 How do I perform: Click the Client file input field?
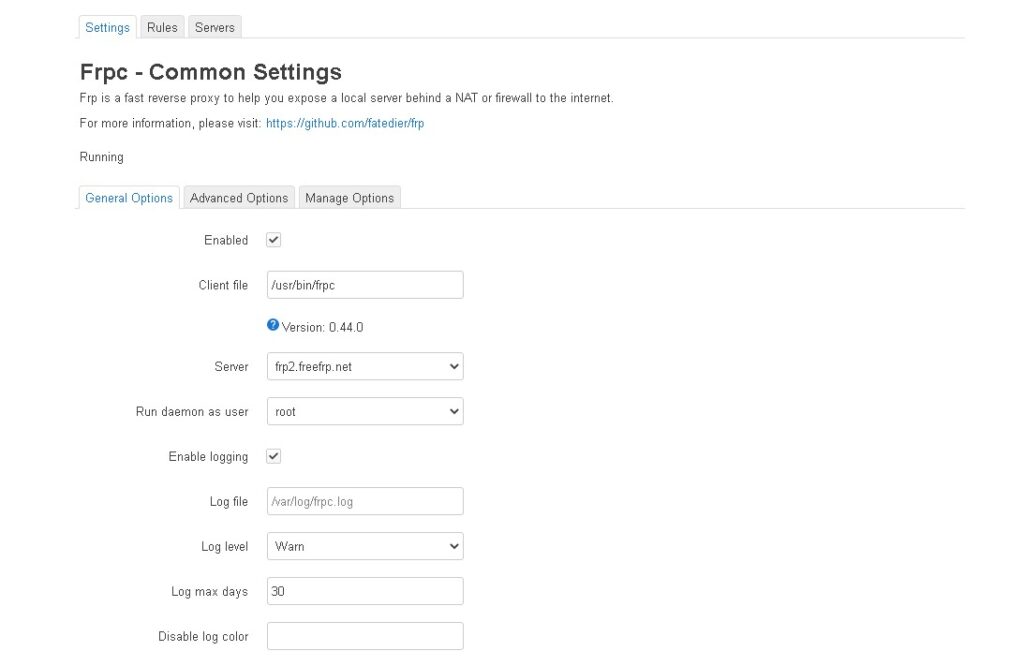[365, 285]
